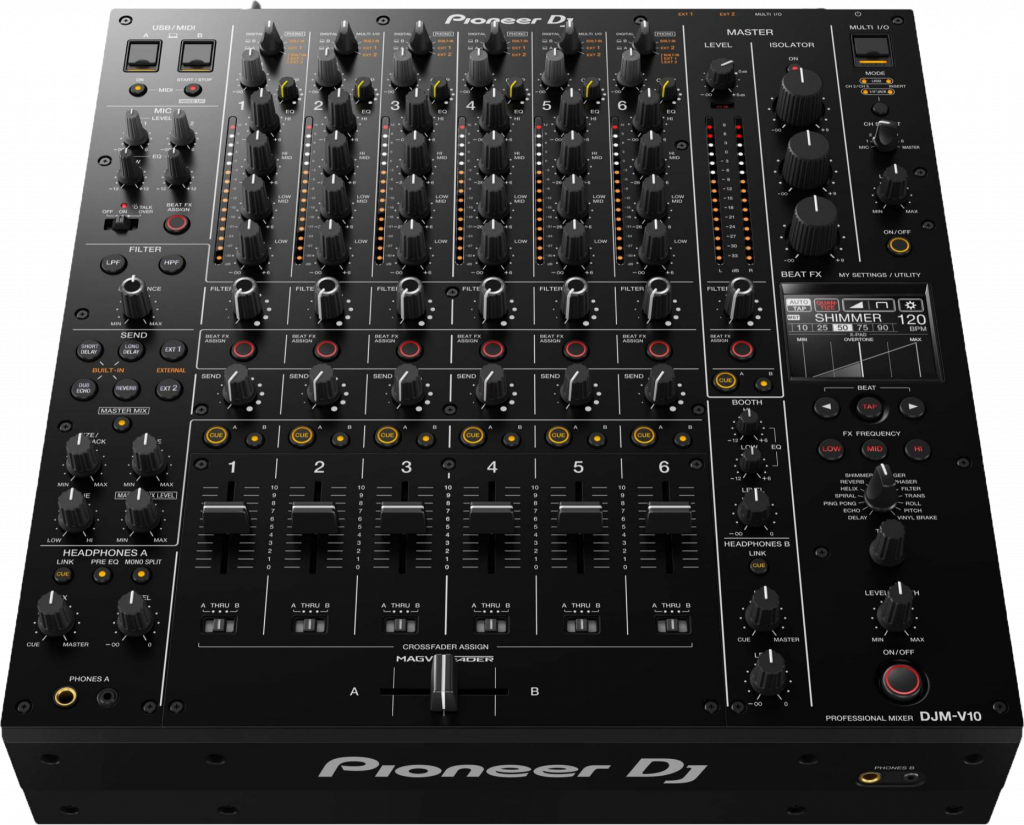Select the EXT 1 send button

pos(172,349)
